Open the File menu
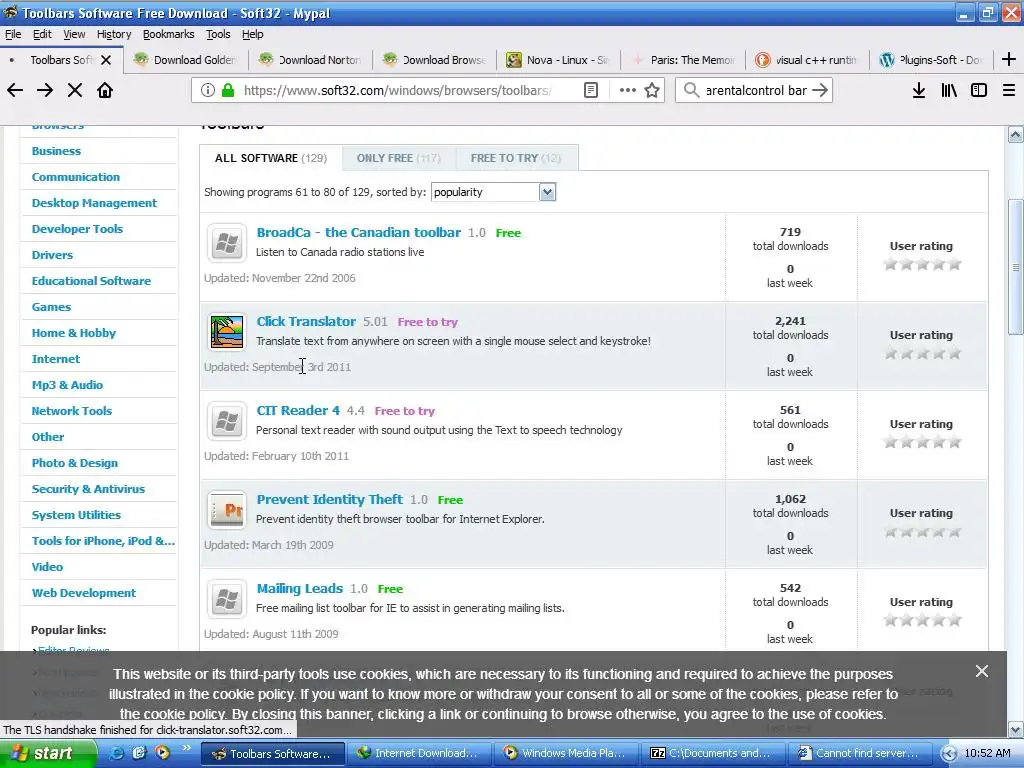The width and height of the screenshot is (1024, 768). click(13, 34)
